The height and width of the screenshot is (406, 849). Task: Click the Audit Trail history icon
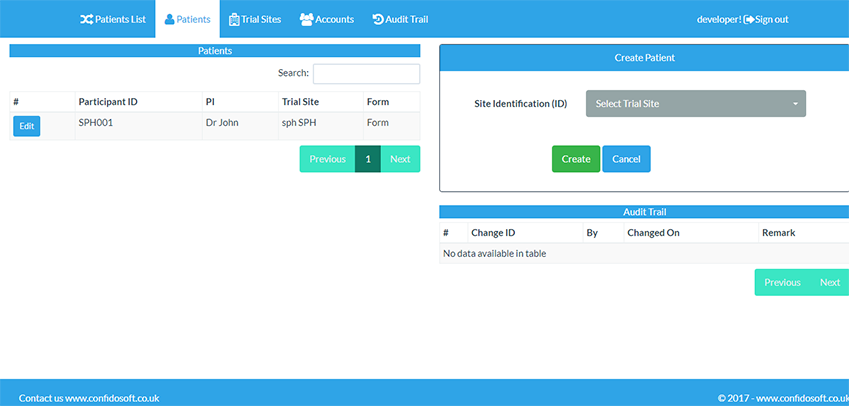tap(377, 19)
